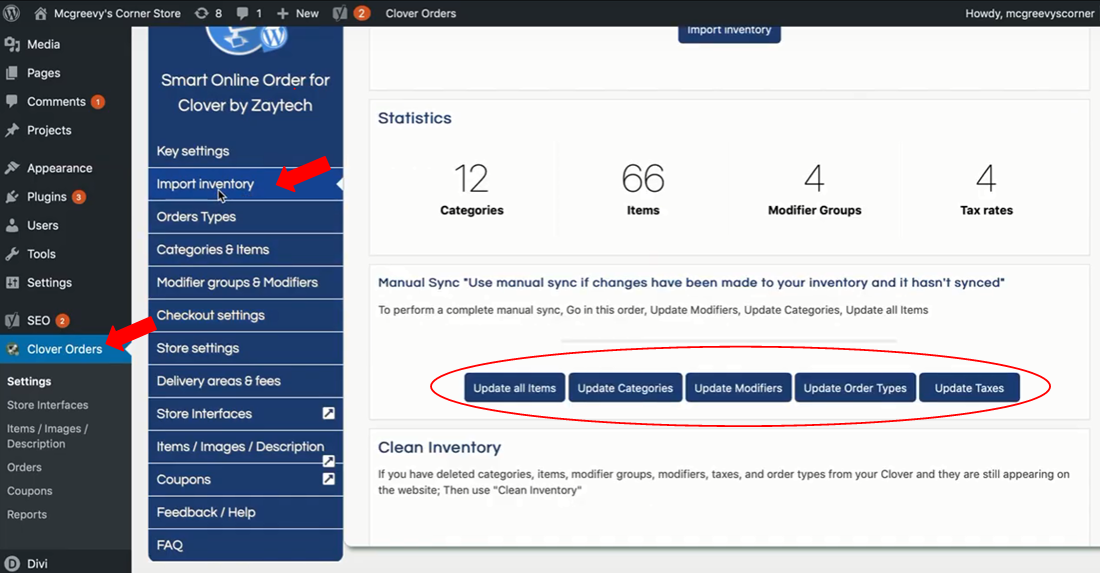Open the comments bubble icon in admin bar
Screen dimensions: 1100x573
coord(243,13)
